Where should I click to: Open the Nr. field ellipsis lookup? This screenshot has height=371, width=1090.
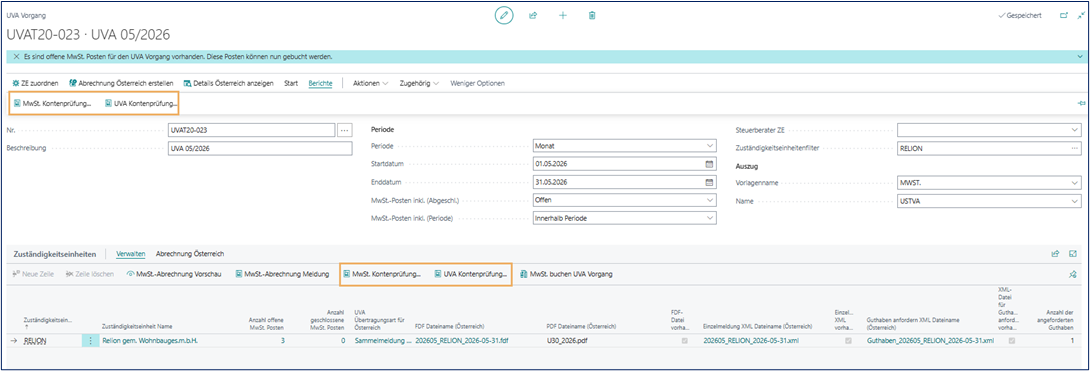[x=345, y=129]
